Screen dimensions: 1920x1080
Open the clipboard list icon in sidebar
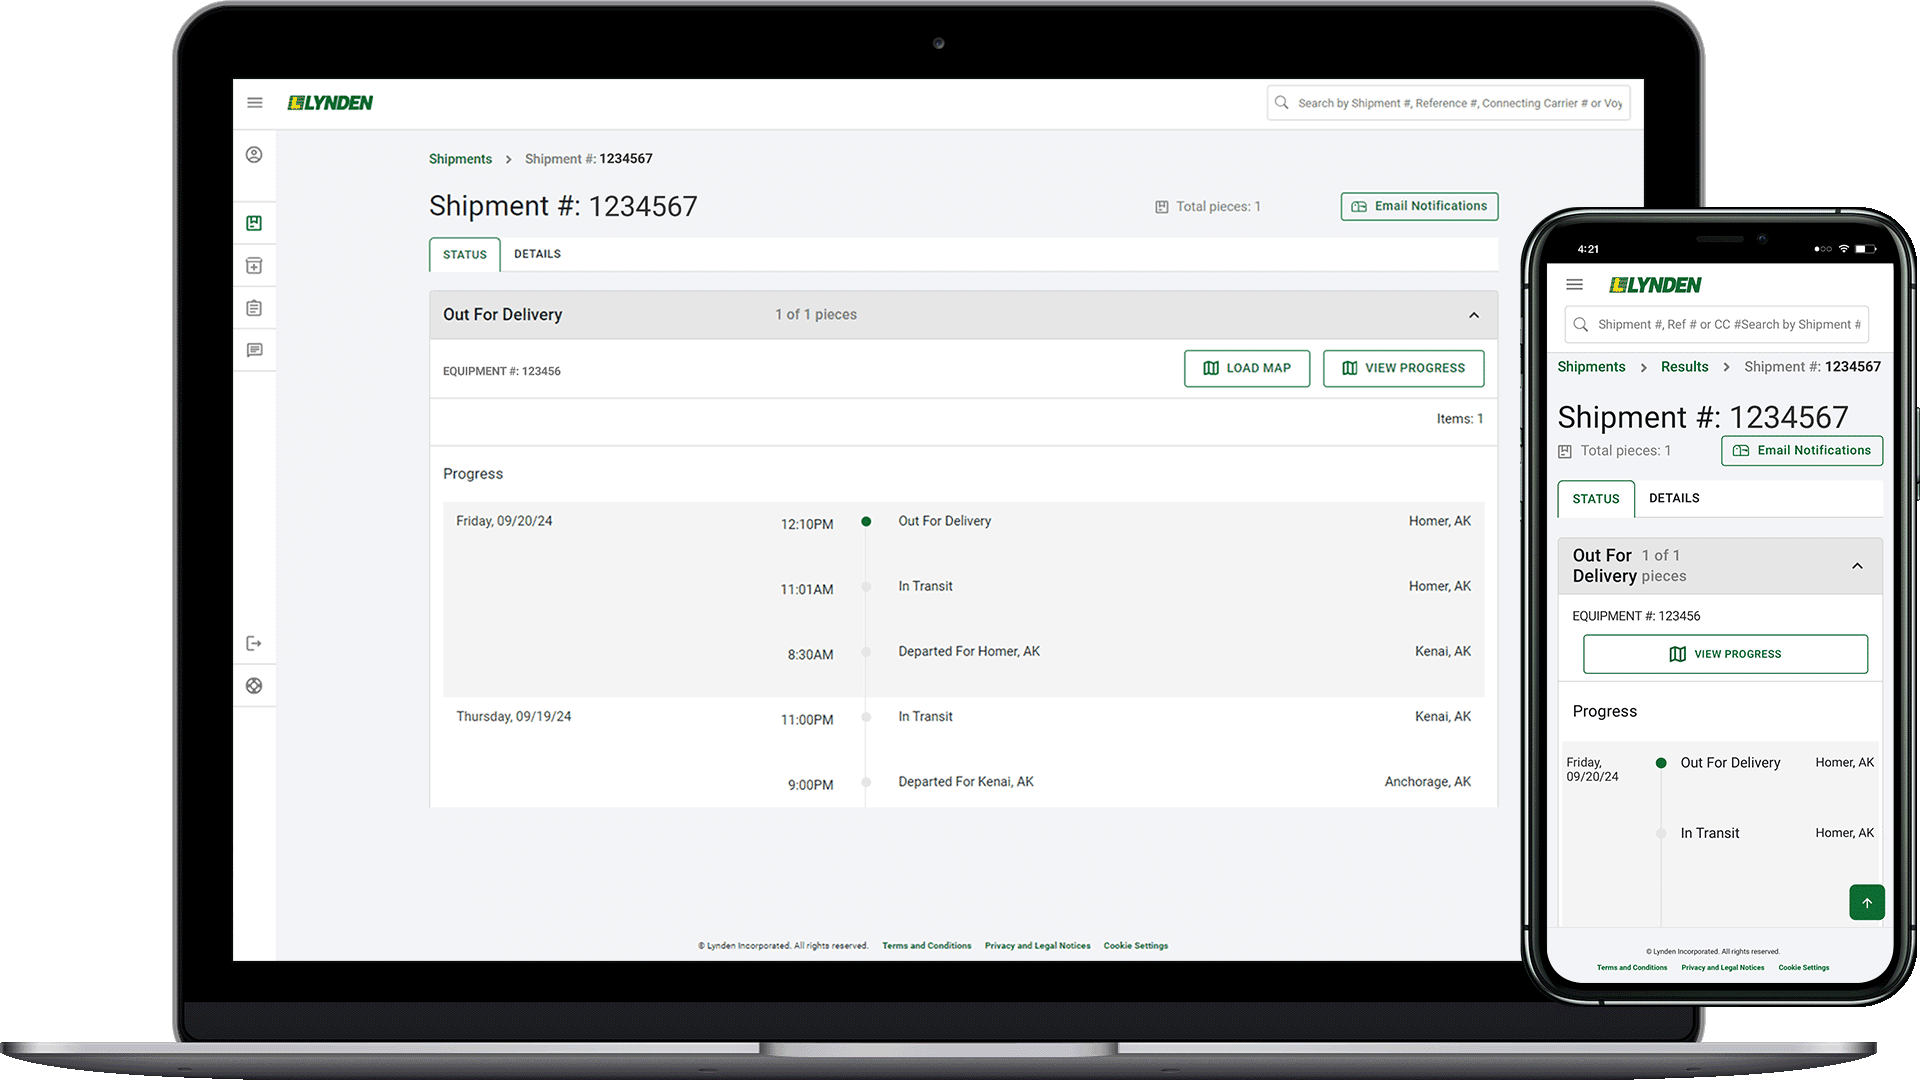pyautogui.click(x=255, y=307)
